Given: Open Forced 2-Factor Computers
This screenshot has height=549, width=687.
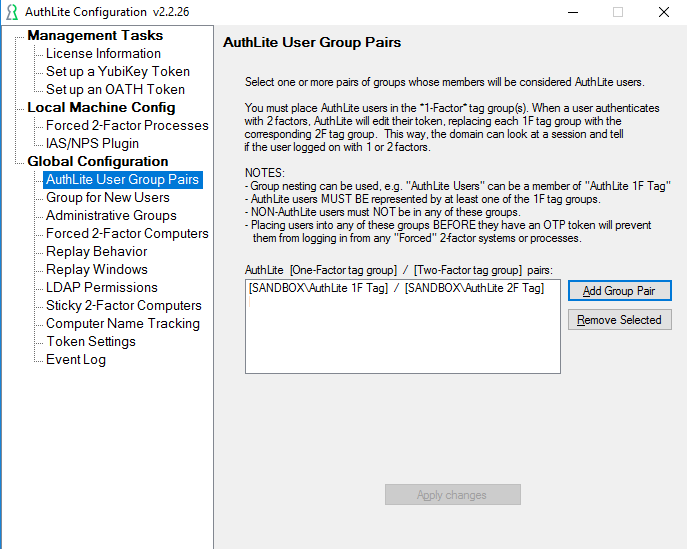Looking at the screenshot, I should [127, 234].
